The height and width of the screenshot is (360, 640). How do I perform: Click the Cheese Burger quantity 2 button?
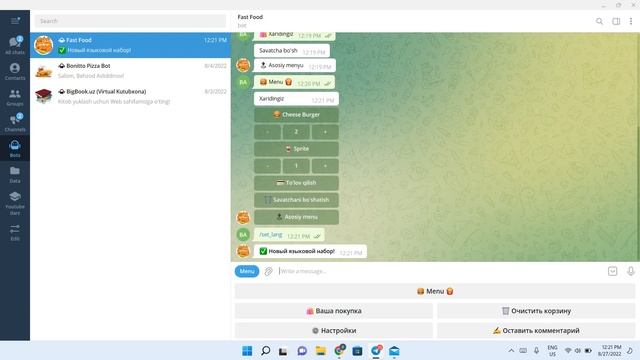coord(296,132)
